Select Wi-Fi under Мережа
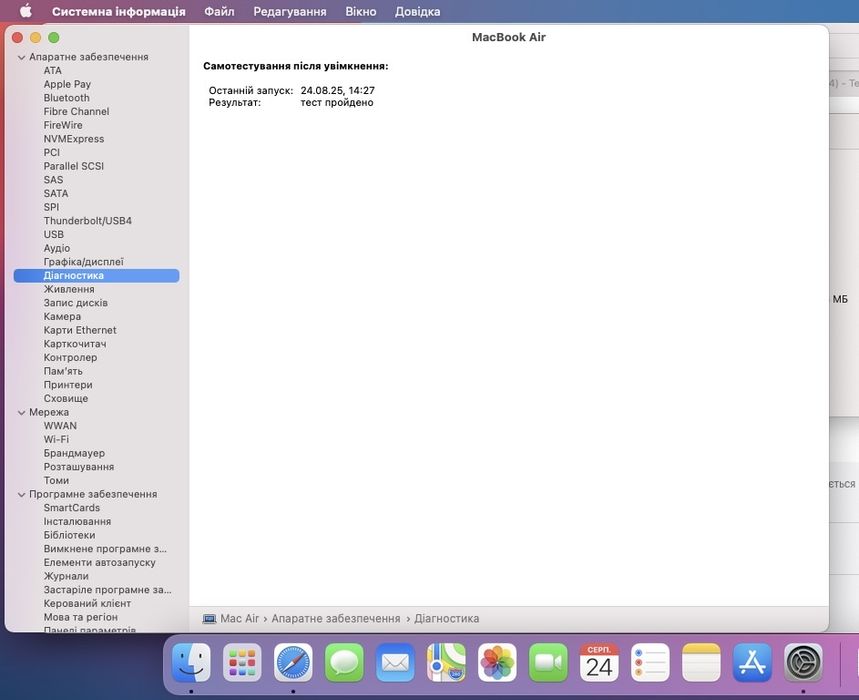This screenshot has width=859, height=700. pyautogui.click(x=56, y=439)
